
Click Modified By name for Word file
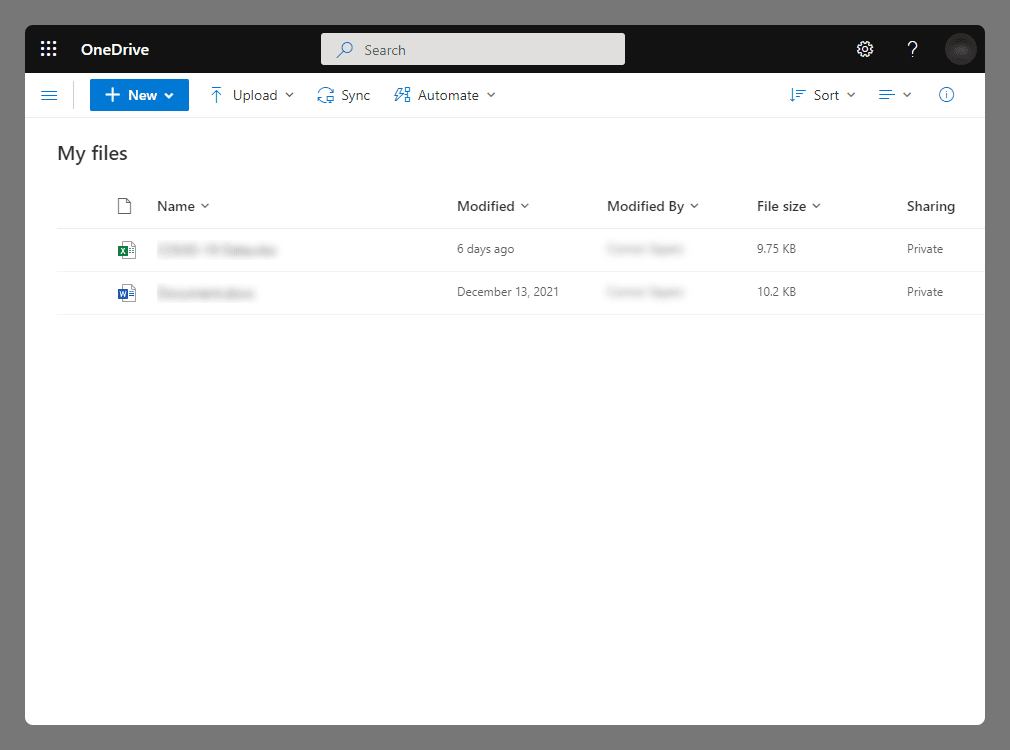click(645, 292)
